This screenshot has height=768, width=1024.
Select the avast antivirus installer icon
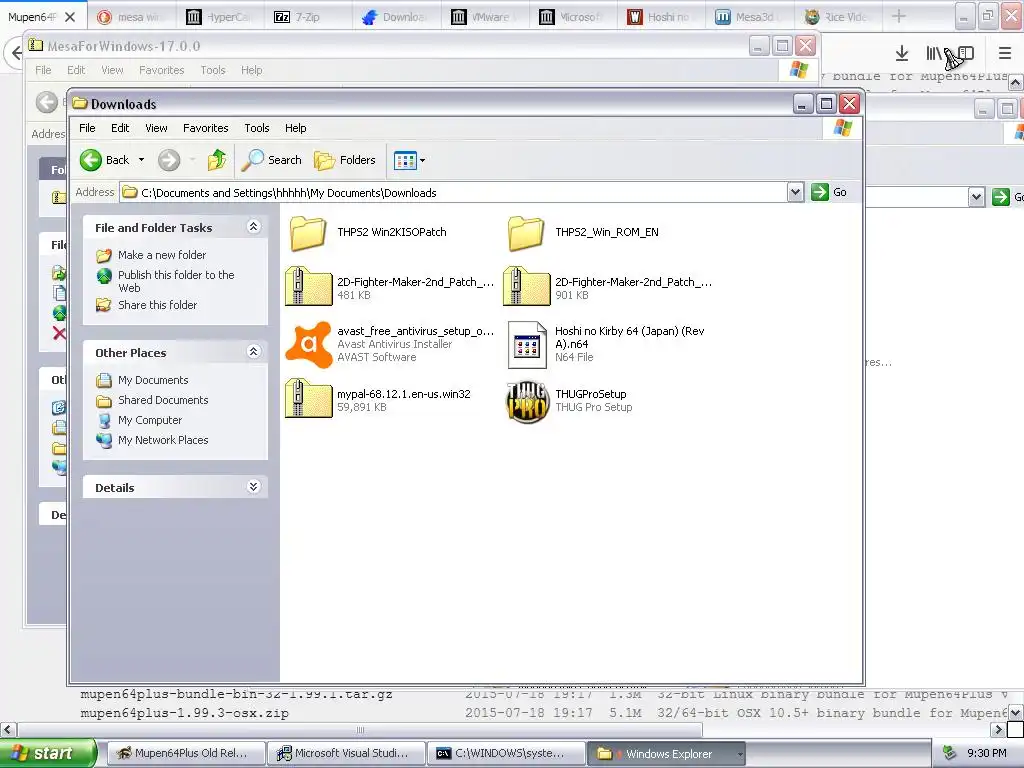pos(308,344)
